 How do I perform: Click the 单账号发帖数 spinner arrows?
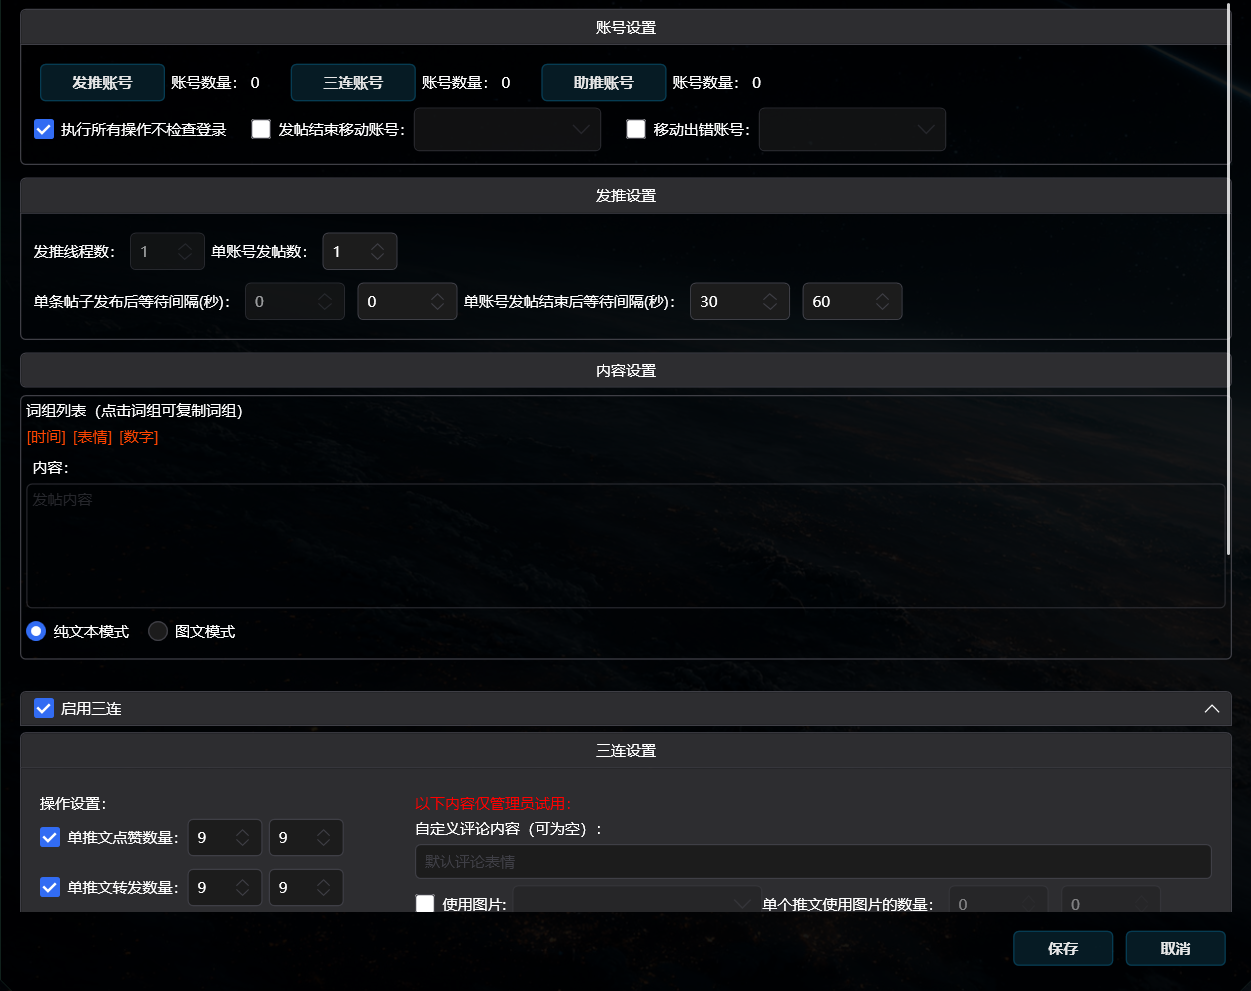(x=377, y=252)
